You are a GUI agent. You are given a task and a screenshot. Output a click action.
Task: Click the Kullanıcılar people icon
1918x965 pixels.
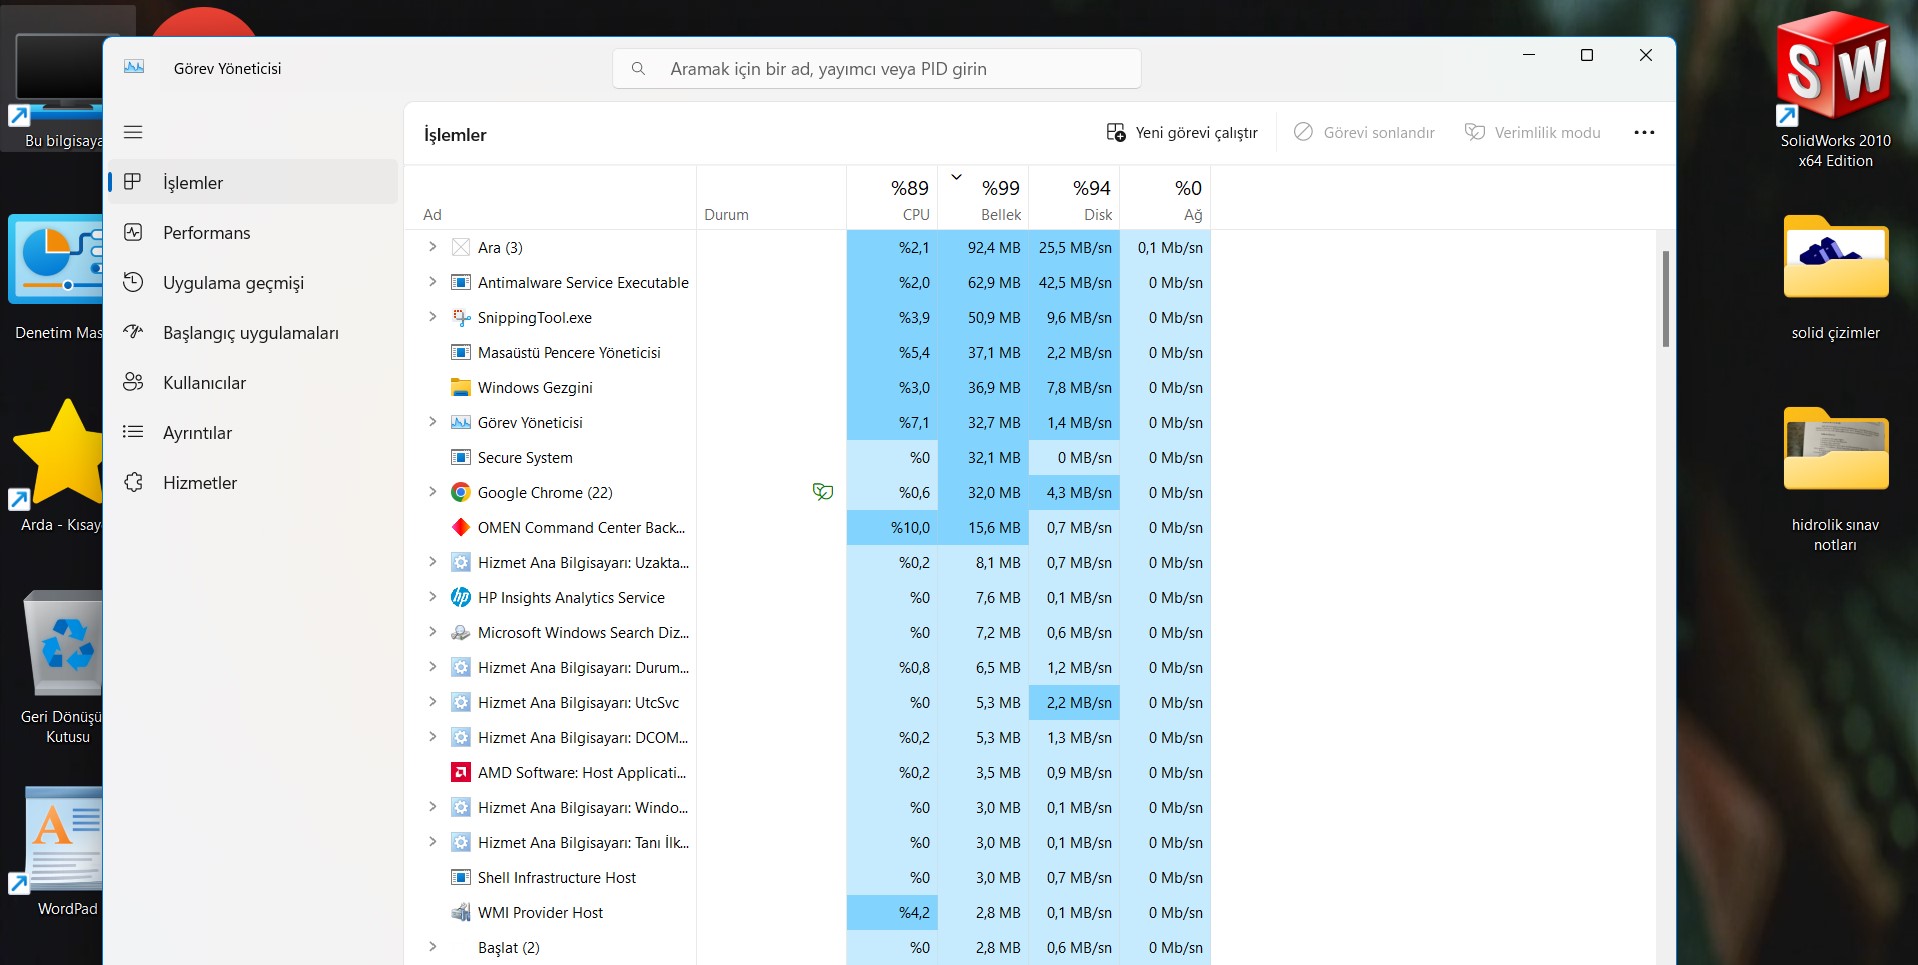(x=133, y=383)
